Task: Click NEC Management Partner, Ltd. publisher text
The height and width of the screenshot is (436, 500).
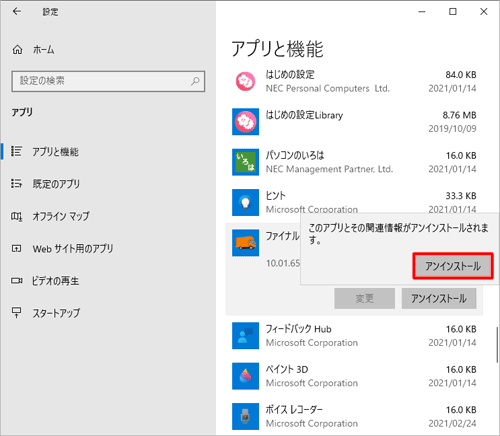Action: click(329, 169)
